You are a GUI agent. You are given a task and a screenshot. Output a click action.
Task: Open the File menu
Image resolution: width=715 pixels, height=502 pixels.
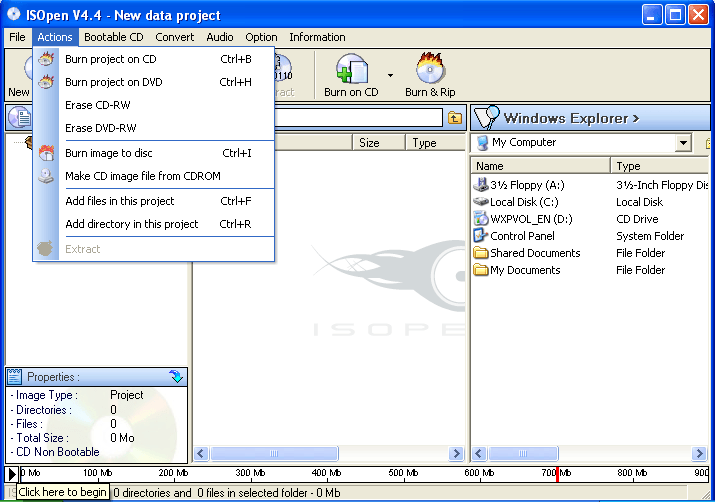point(17,37)
